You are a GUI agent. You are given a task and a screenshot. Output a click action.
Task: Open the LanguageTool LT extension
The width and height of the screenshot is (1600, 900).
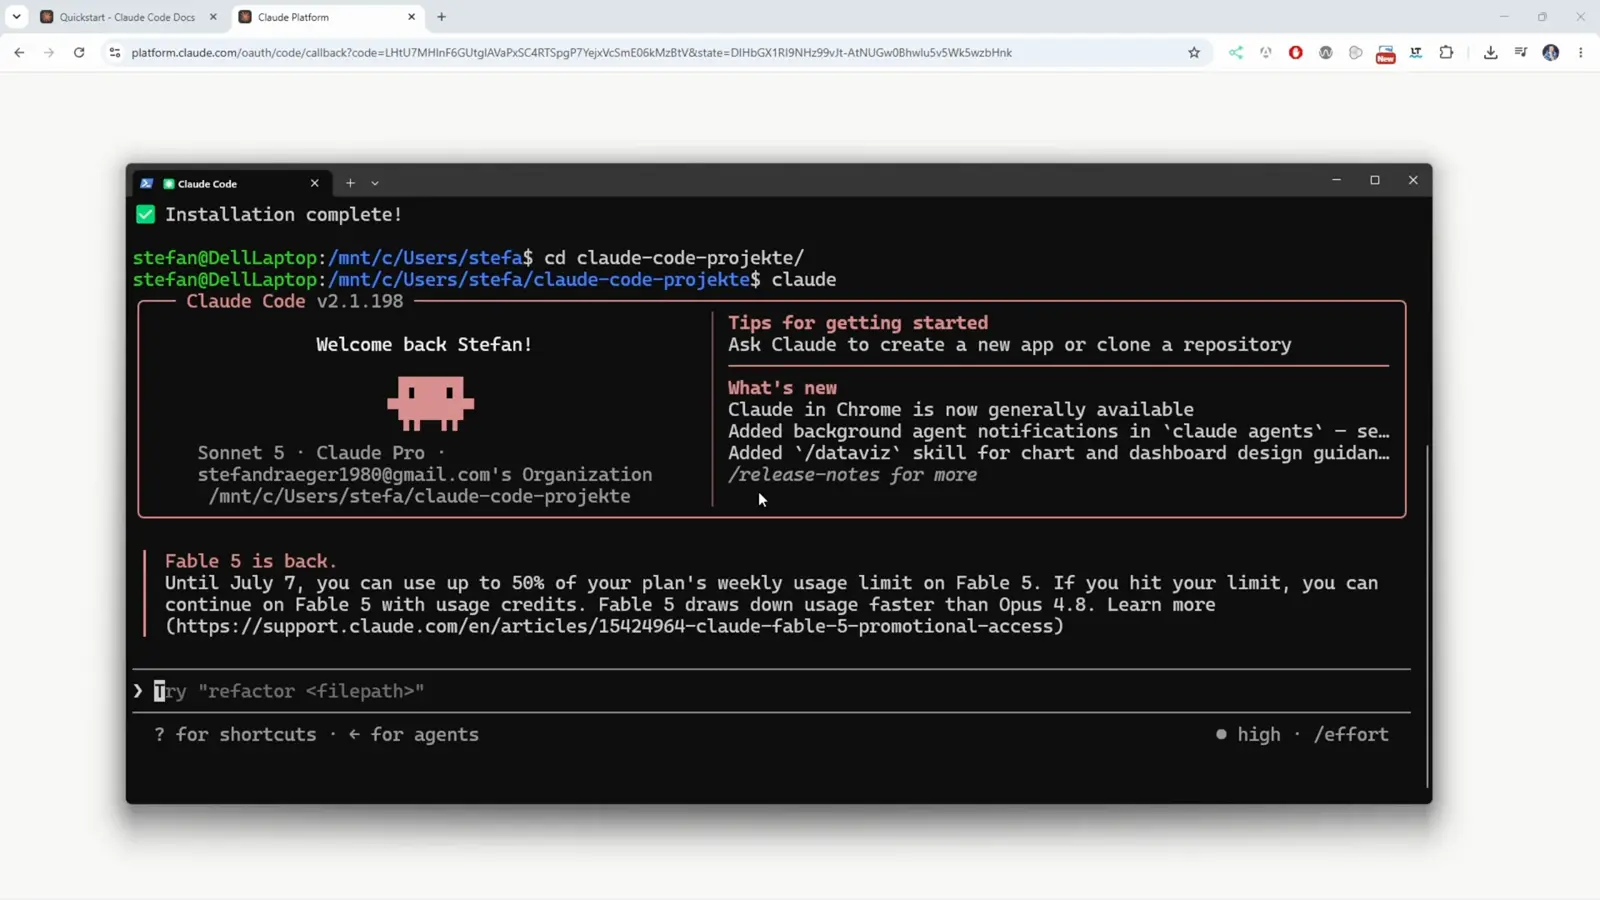point(1416,53)
